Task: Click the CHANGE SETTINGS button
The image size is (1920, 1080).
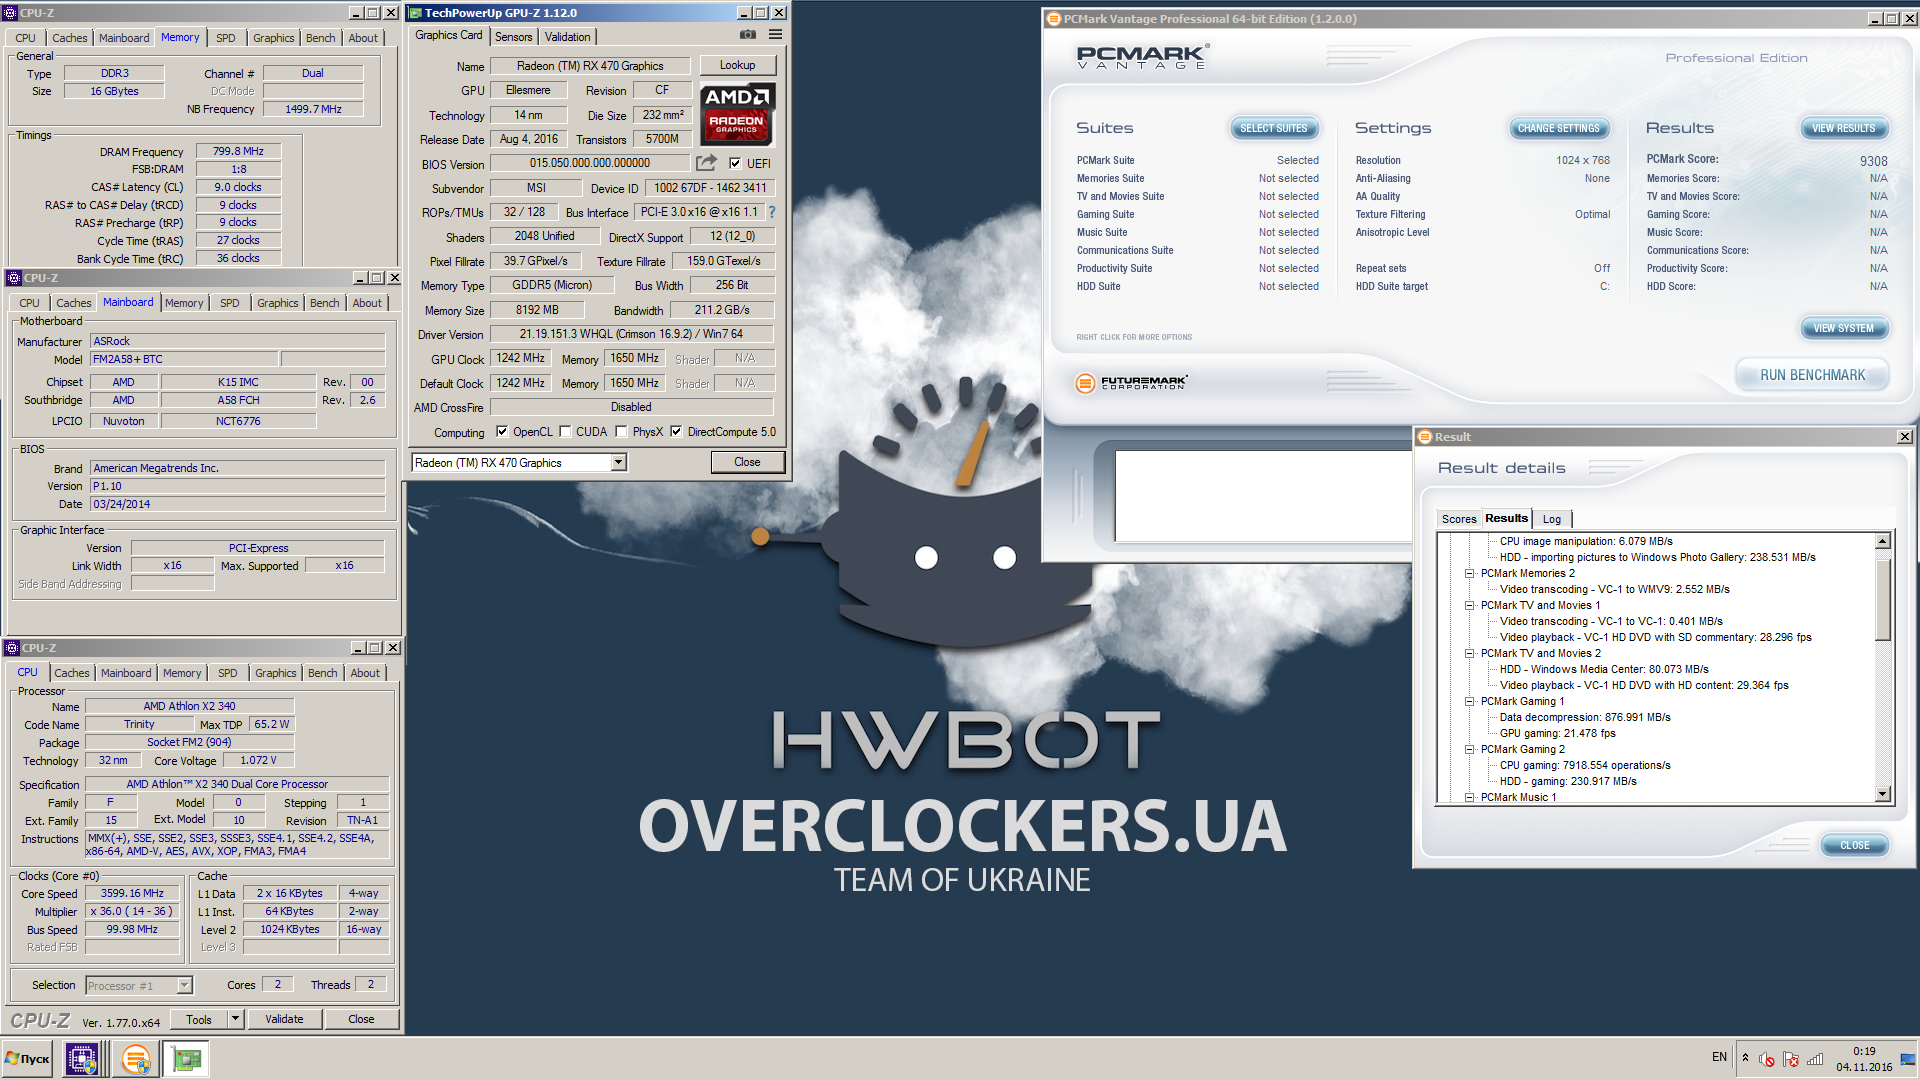Action: (x=1559, y=128)
